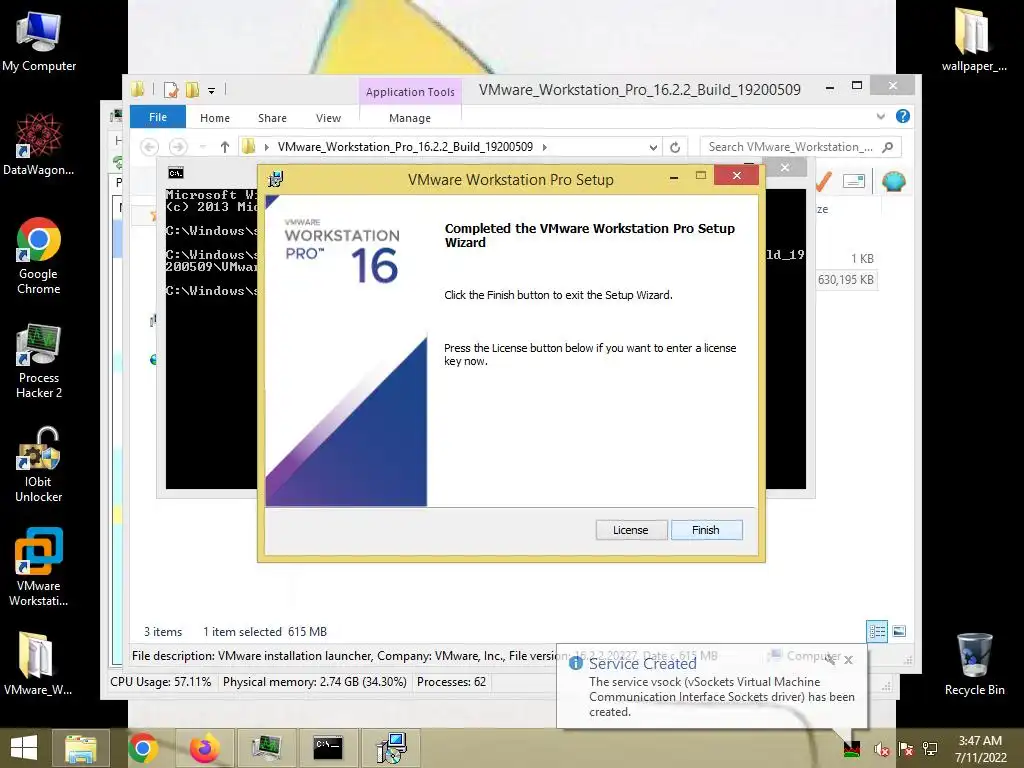
Task: Switch to Command Prompt in the taskbar
Action: (x=328, y=748)
